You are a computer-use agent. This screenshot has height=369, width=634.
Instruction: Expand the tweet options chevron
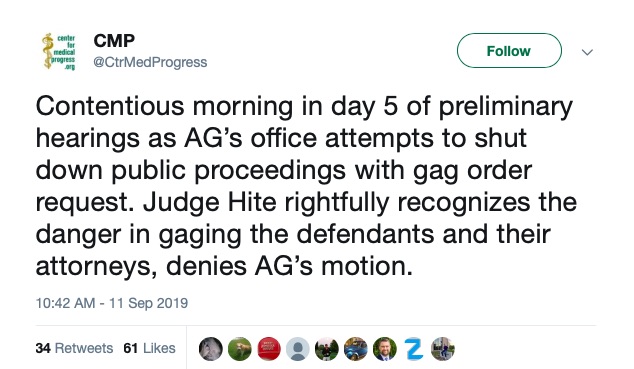point(587,52)
